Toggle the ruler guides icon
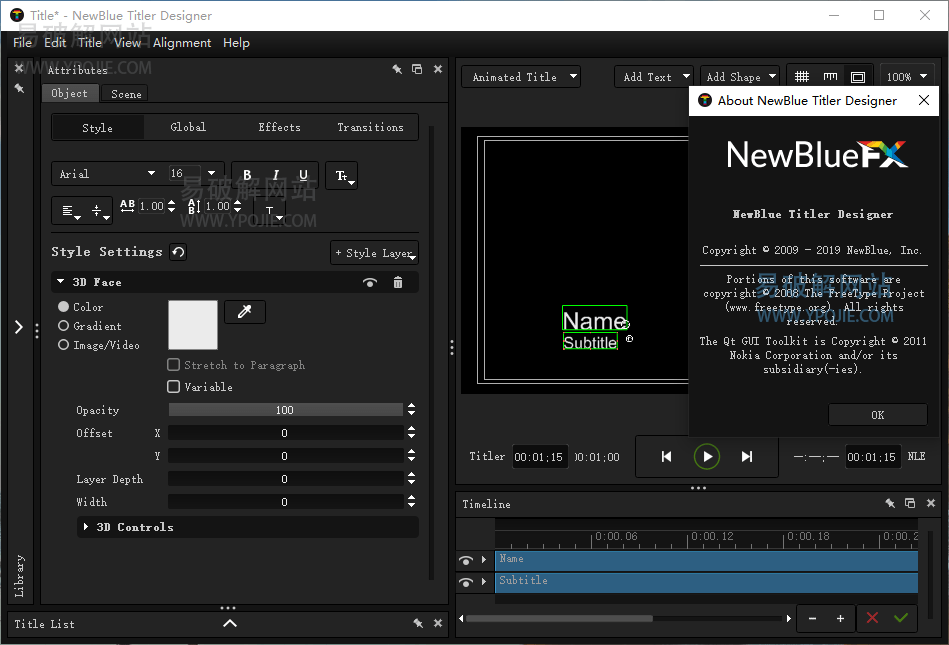The height and width of the screenshot is (645, 949). coord(830,77)
